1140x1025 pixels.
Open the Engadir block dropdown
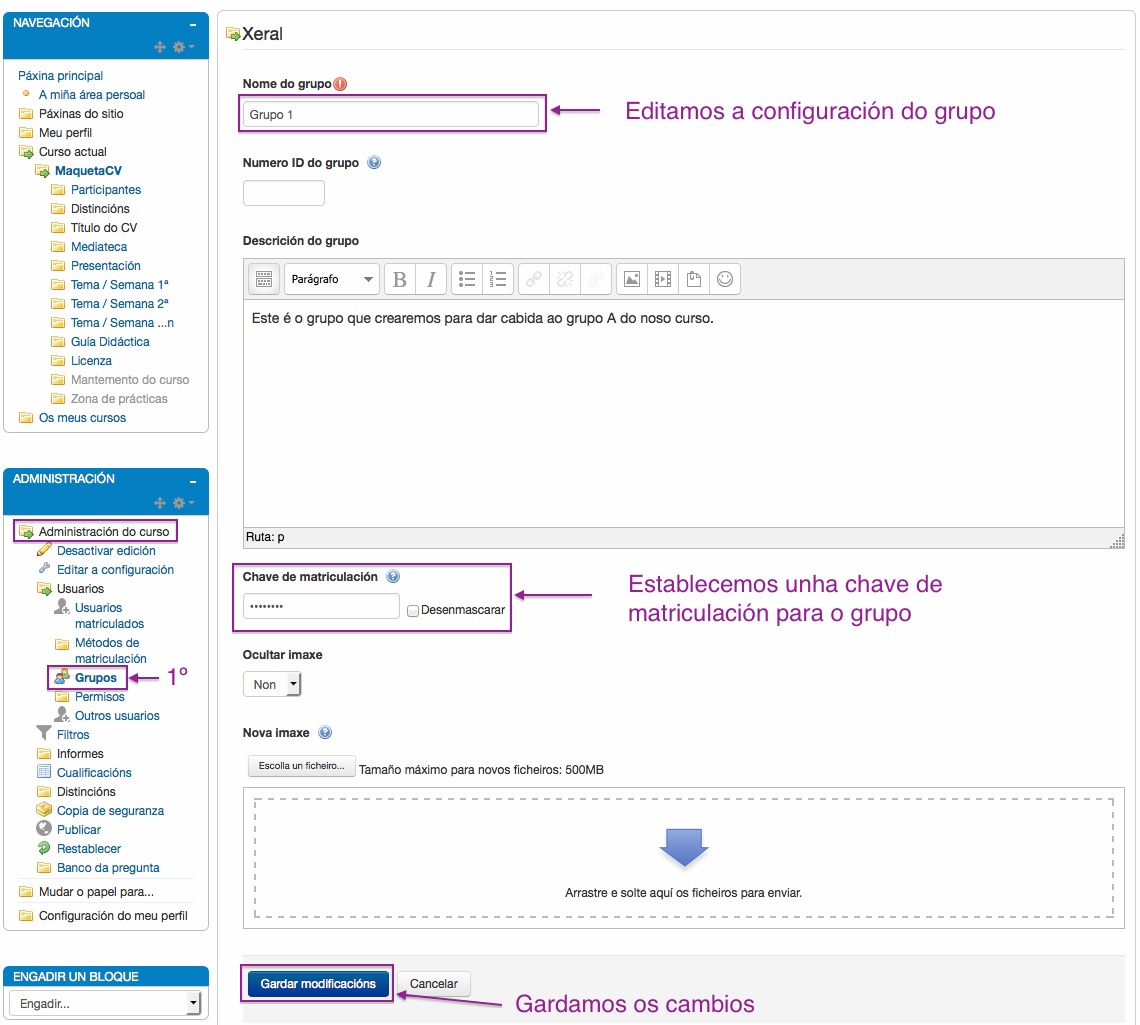pyautogui.click(x=104, y=1002)
